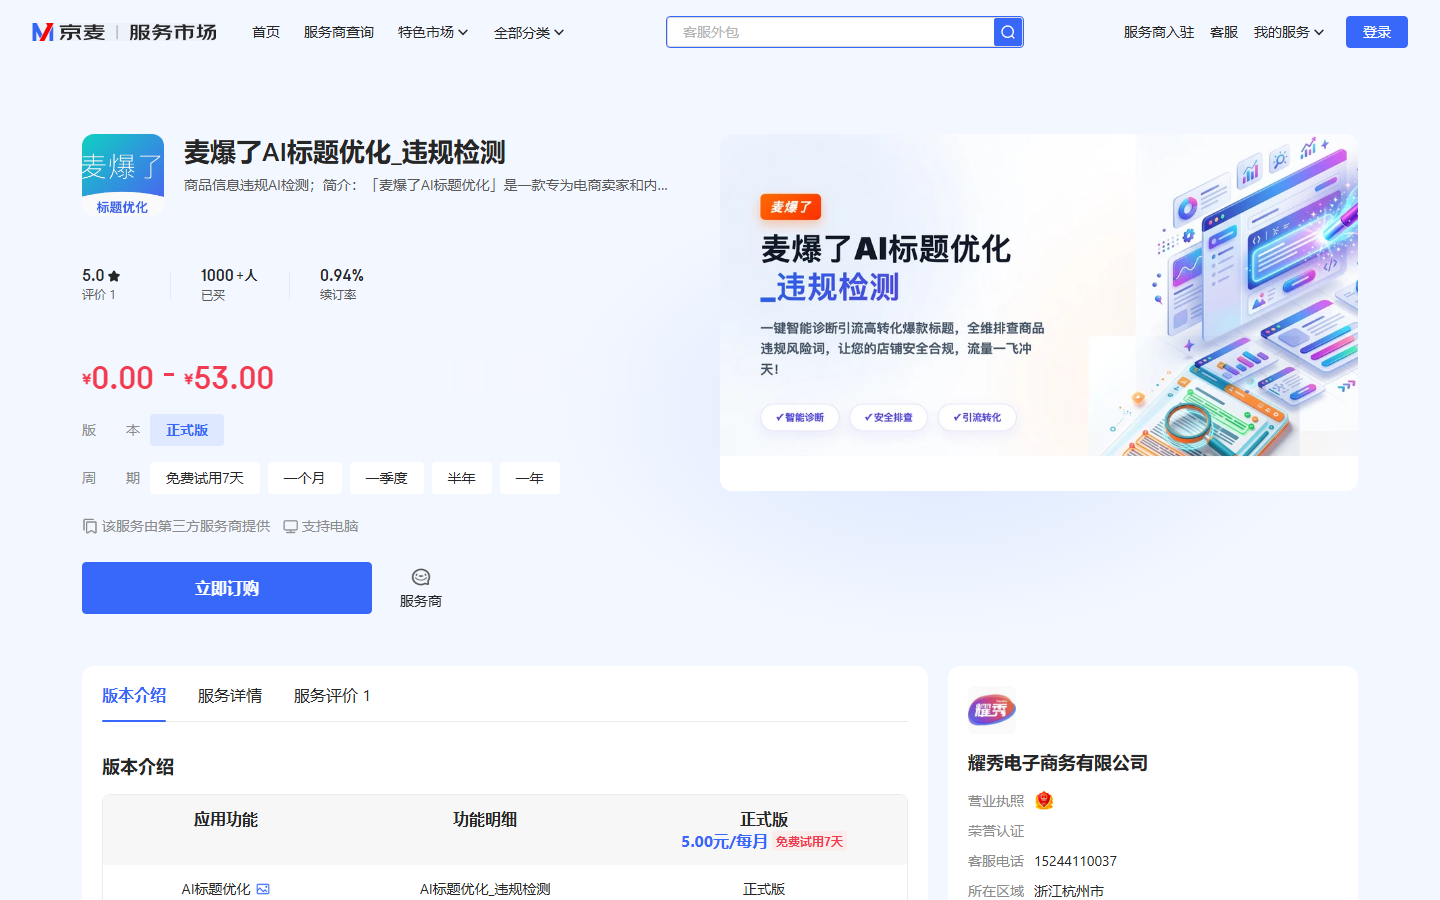Click the 耀秀 company logo
1440x900 pixels.
(x=992, y=711)
